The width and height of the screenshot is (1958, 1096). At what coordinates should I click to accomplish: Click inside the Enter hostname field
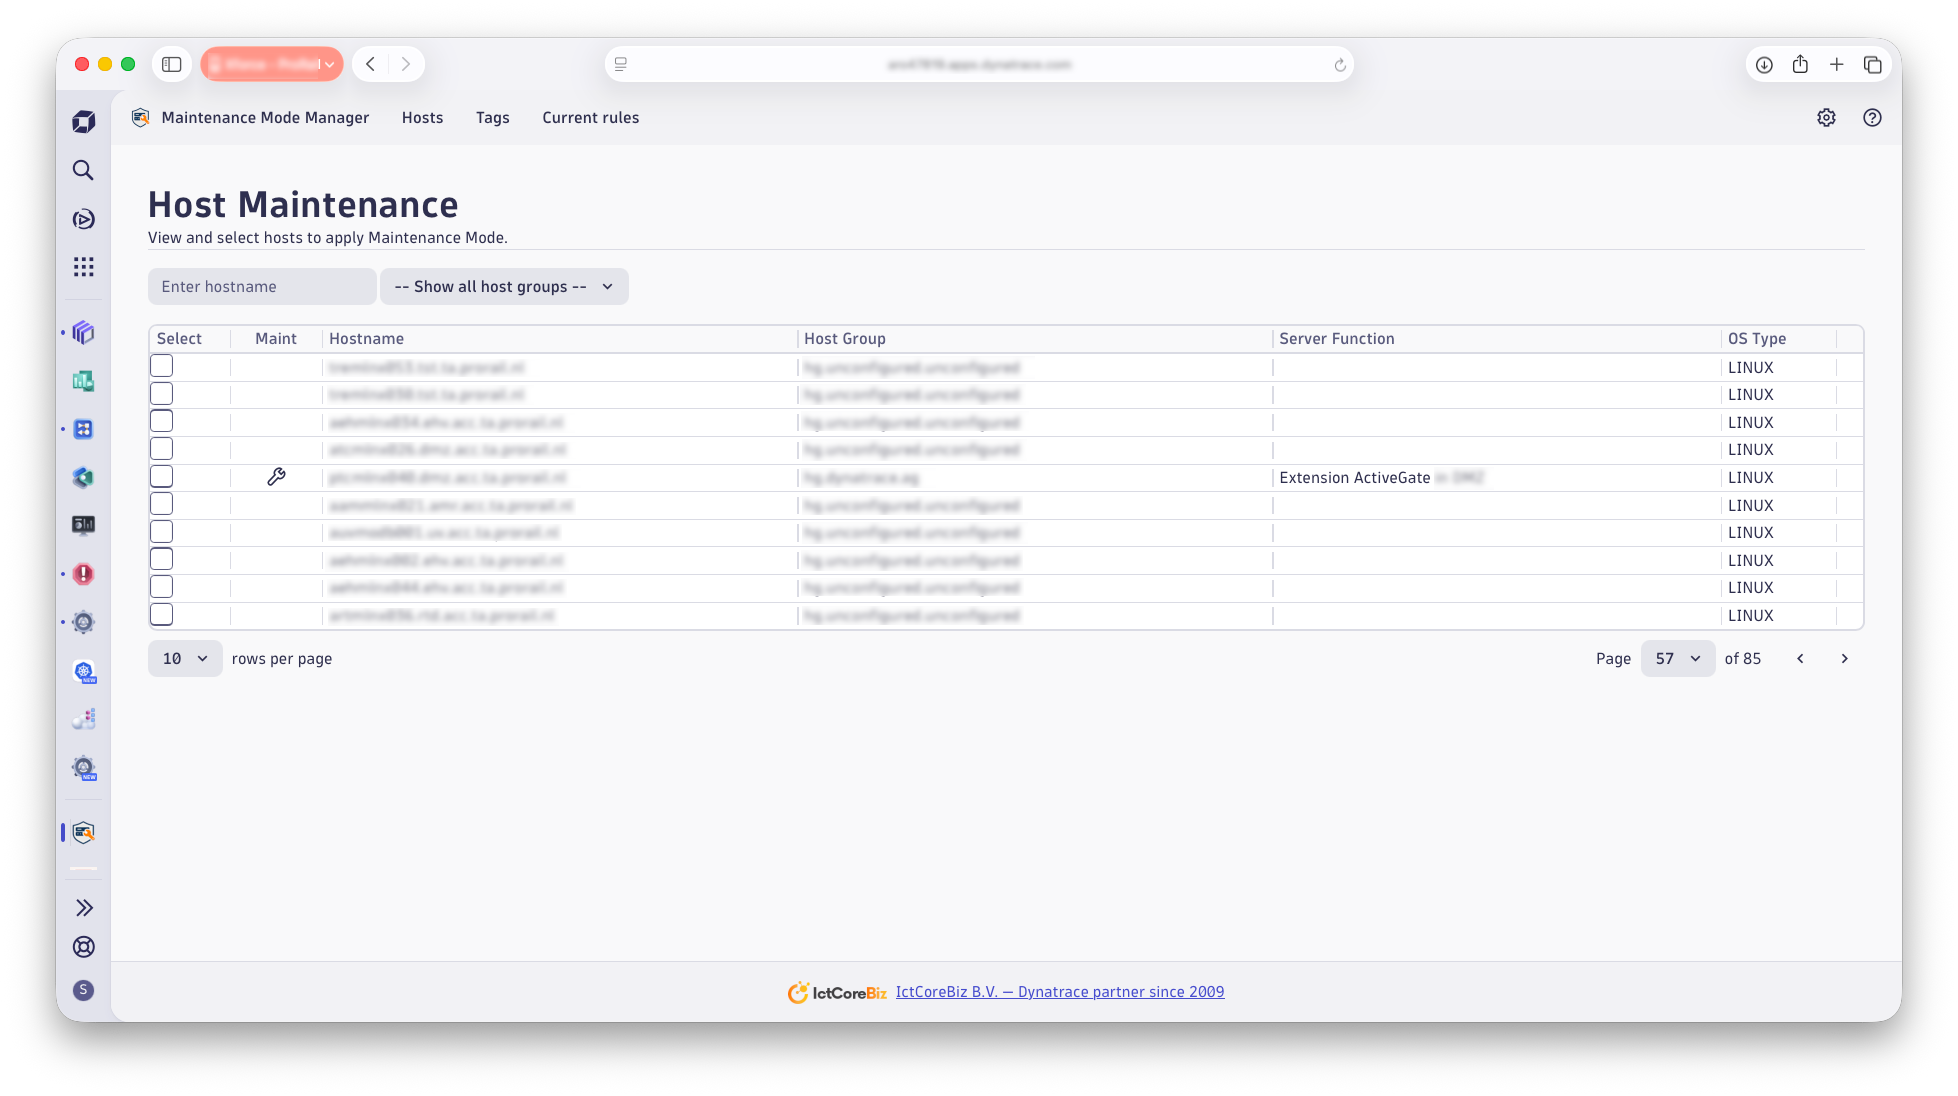(x=262, y=286)
